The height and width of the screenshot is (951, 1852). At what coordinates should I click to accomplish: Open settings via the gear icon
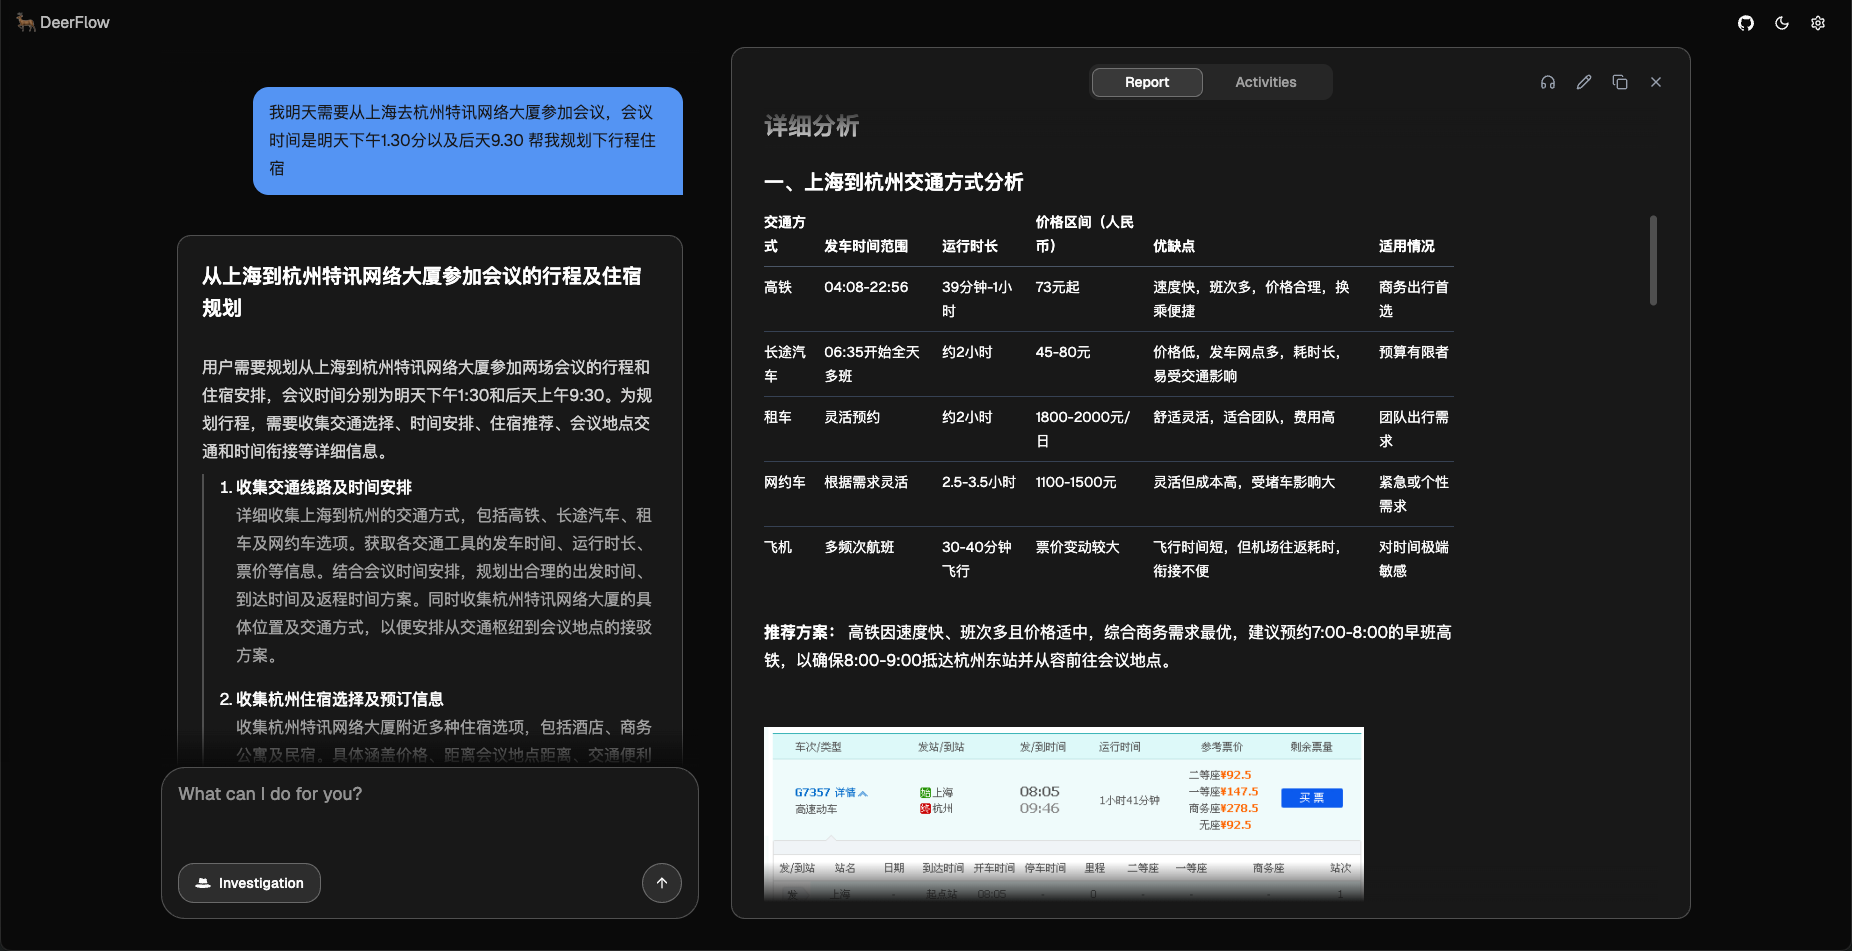1818,23
